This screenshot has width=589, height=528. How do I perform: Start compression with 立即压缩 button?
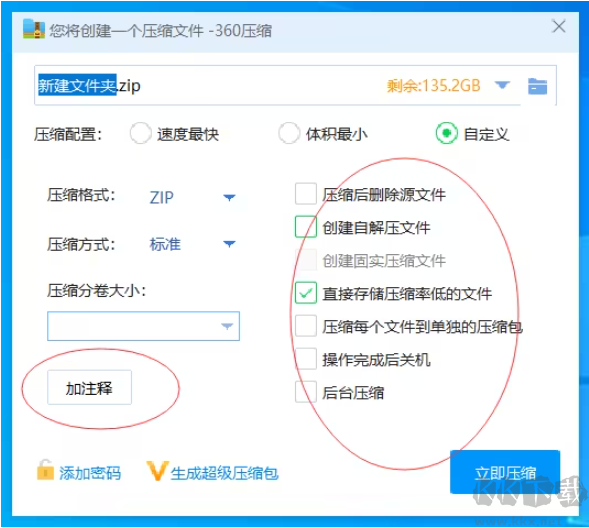(x=505, y=472)
